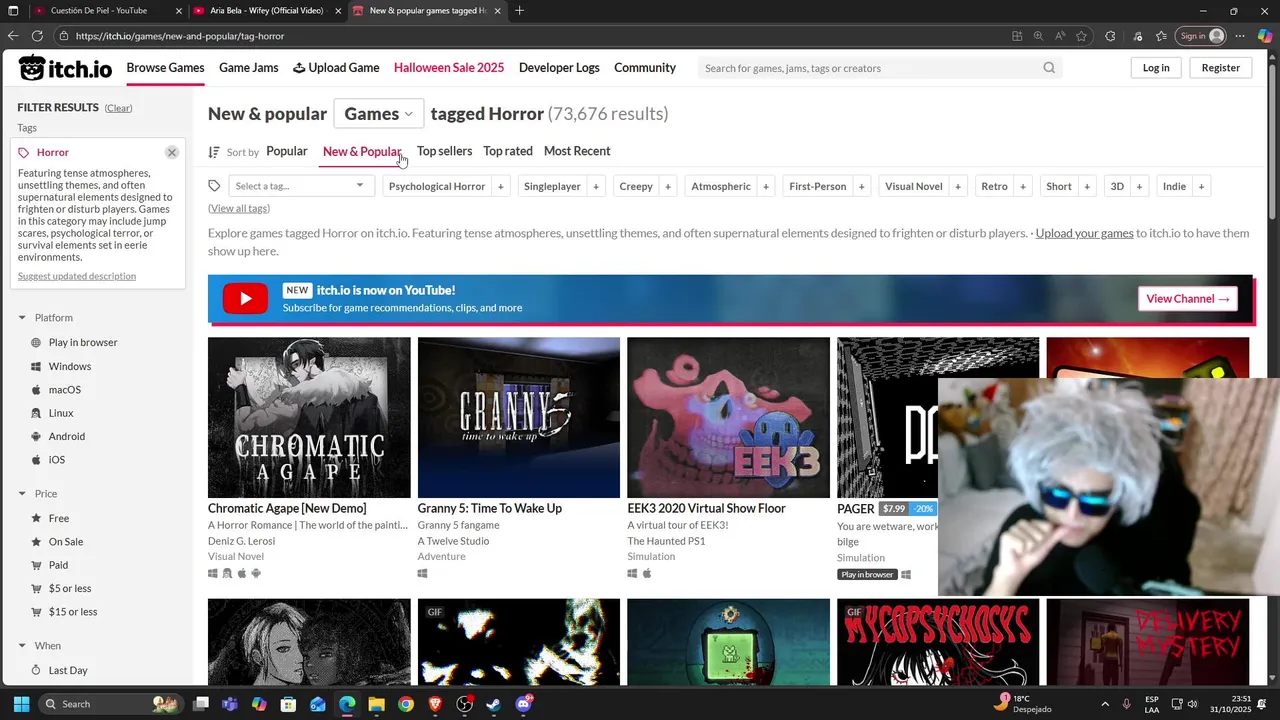
Task: Add the Psychological Horror tag plus icon
Action: coord(501,186)
